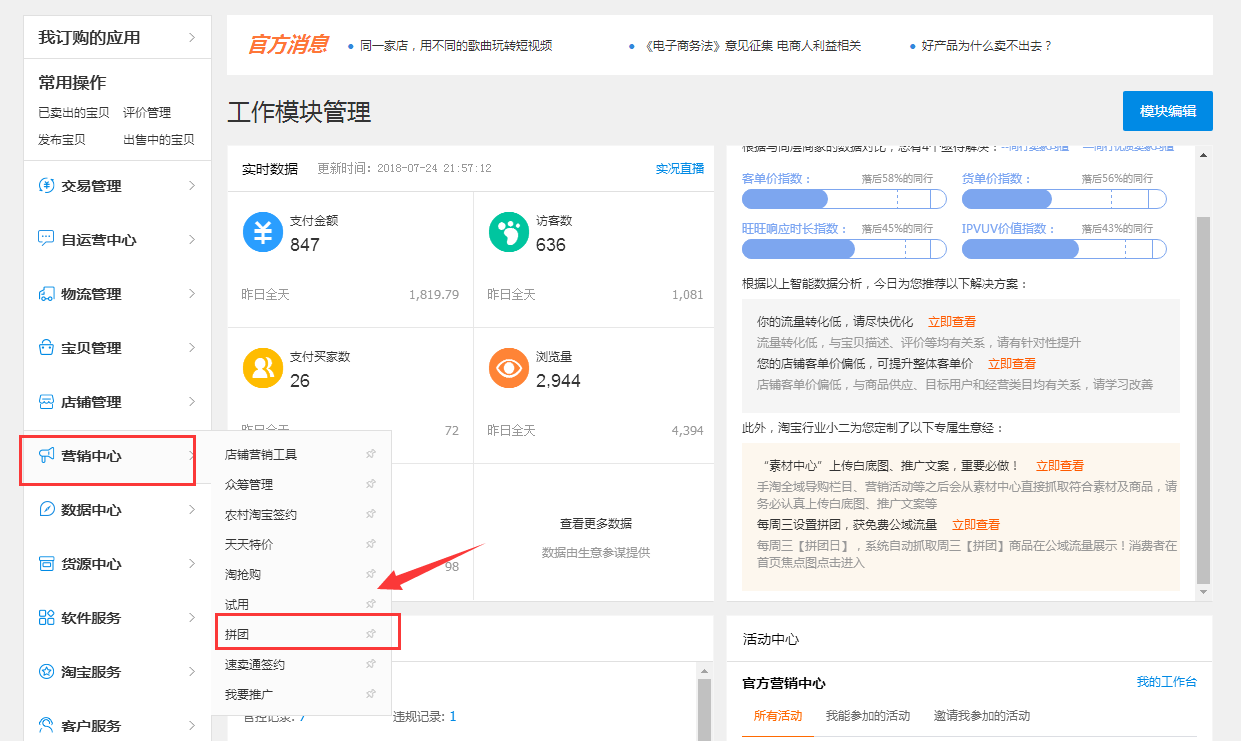Expand the 店铺管理 arrow

192,401
